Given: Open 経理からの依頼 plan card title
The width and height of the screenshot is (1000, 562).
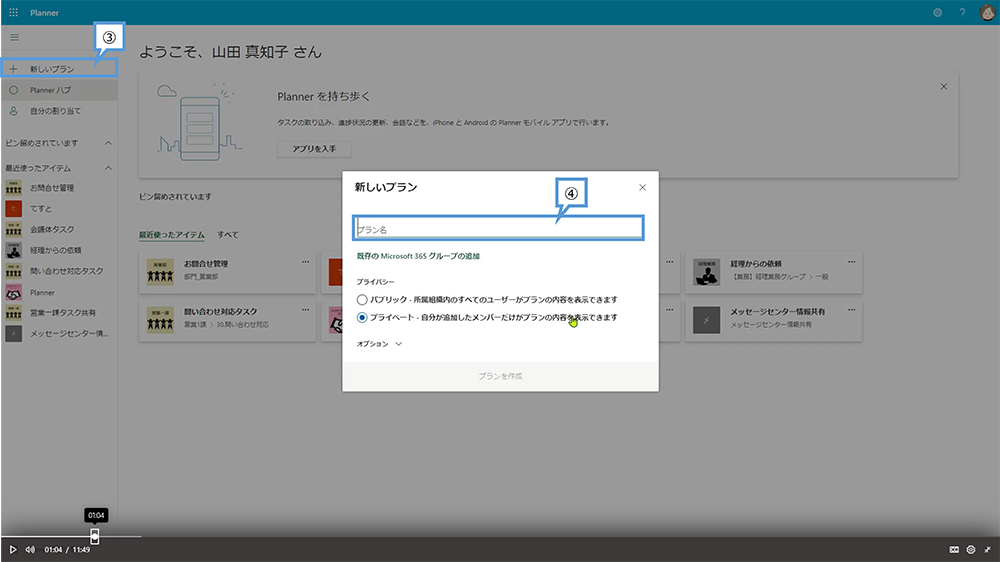Looking at the screenshot, I should click(x=756, y=263).
